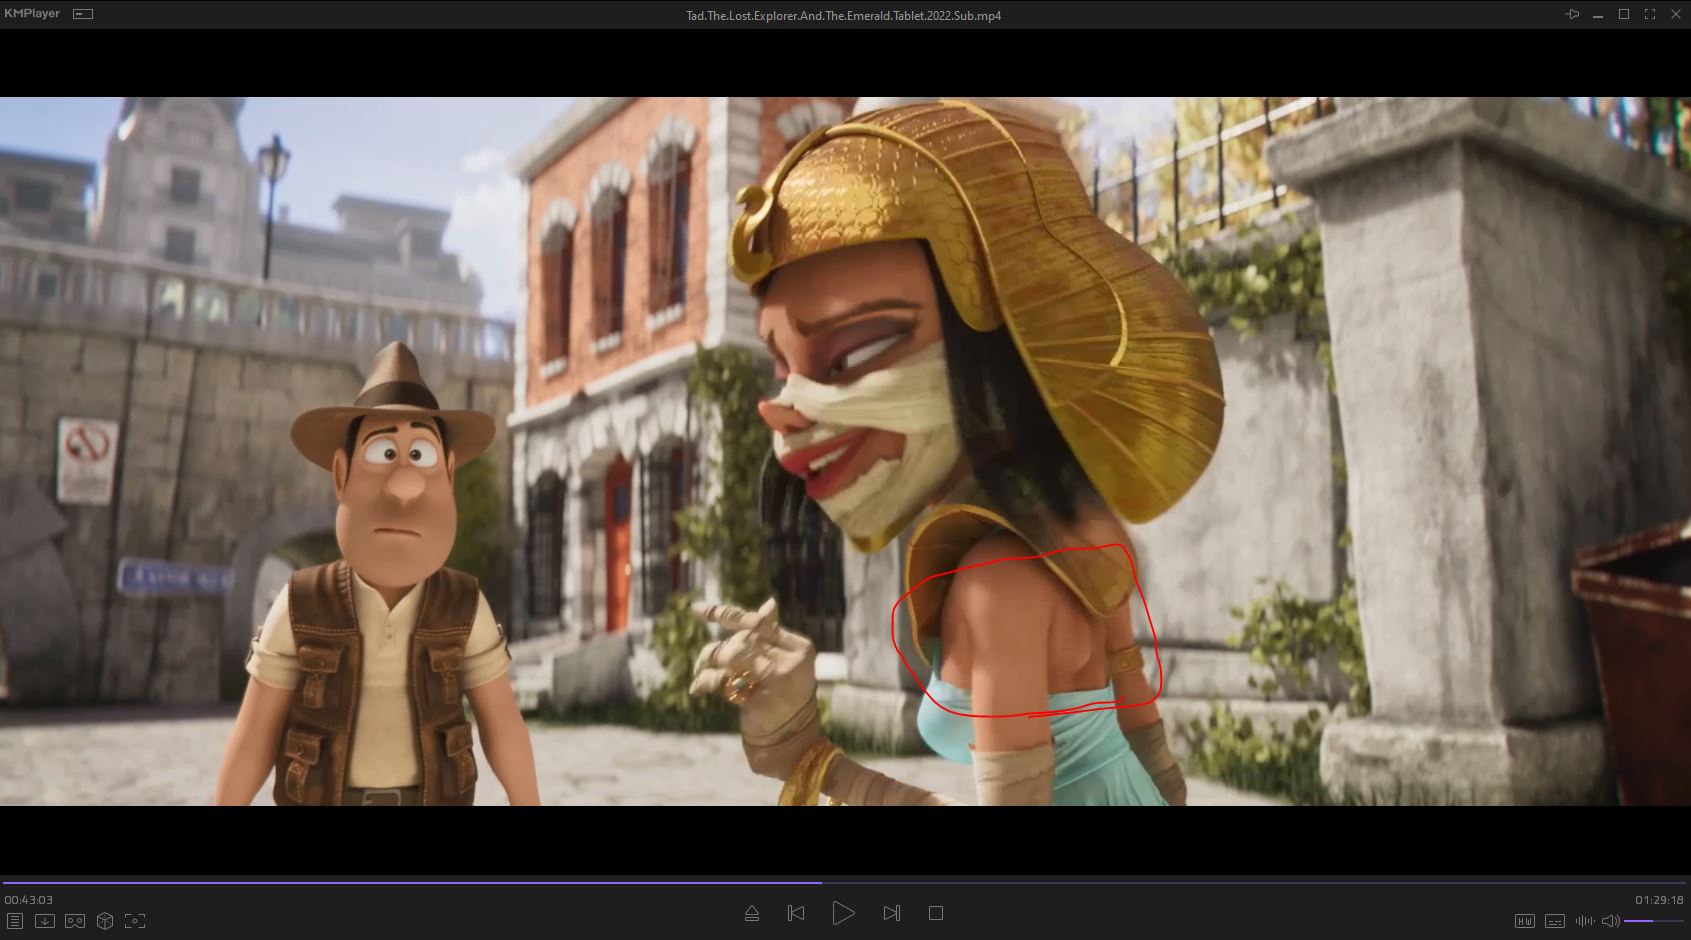
Task: Open the playlist panel icon
Action: 14,921
